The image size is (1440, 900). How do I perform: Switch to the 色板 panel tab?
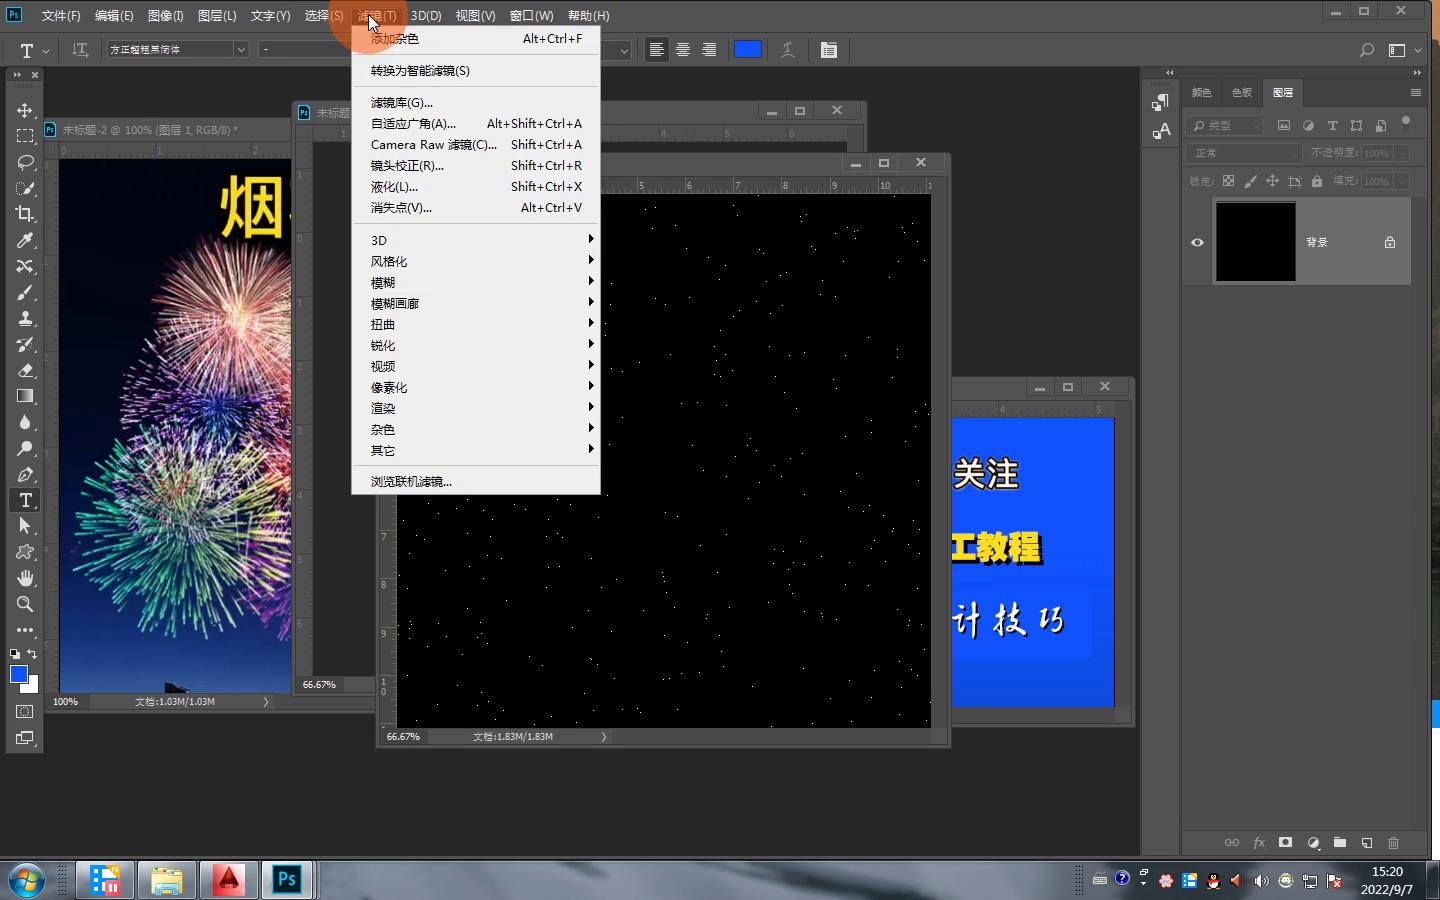[1242, 92]
